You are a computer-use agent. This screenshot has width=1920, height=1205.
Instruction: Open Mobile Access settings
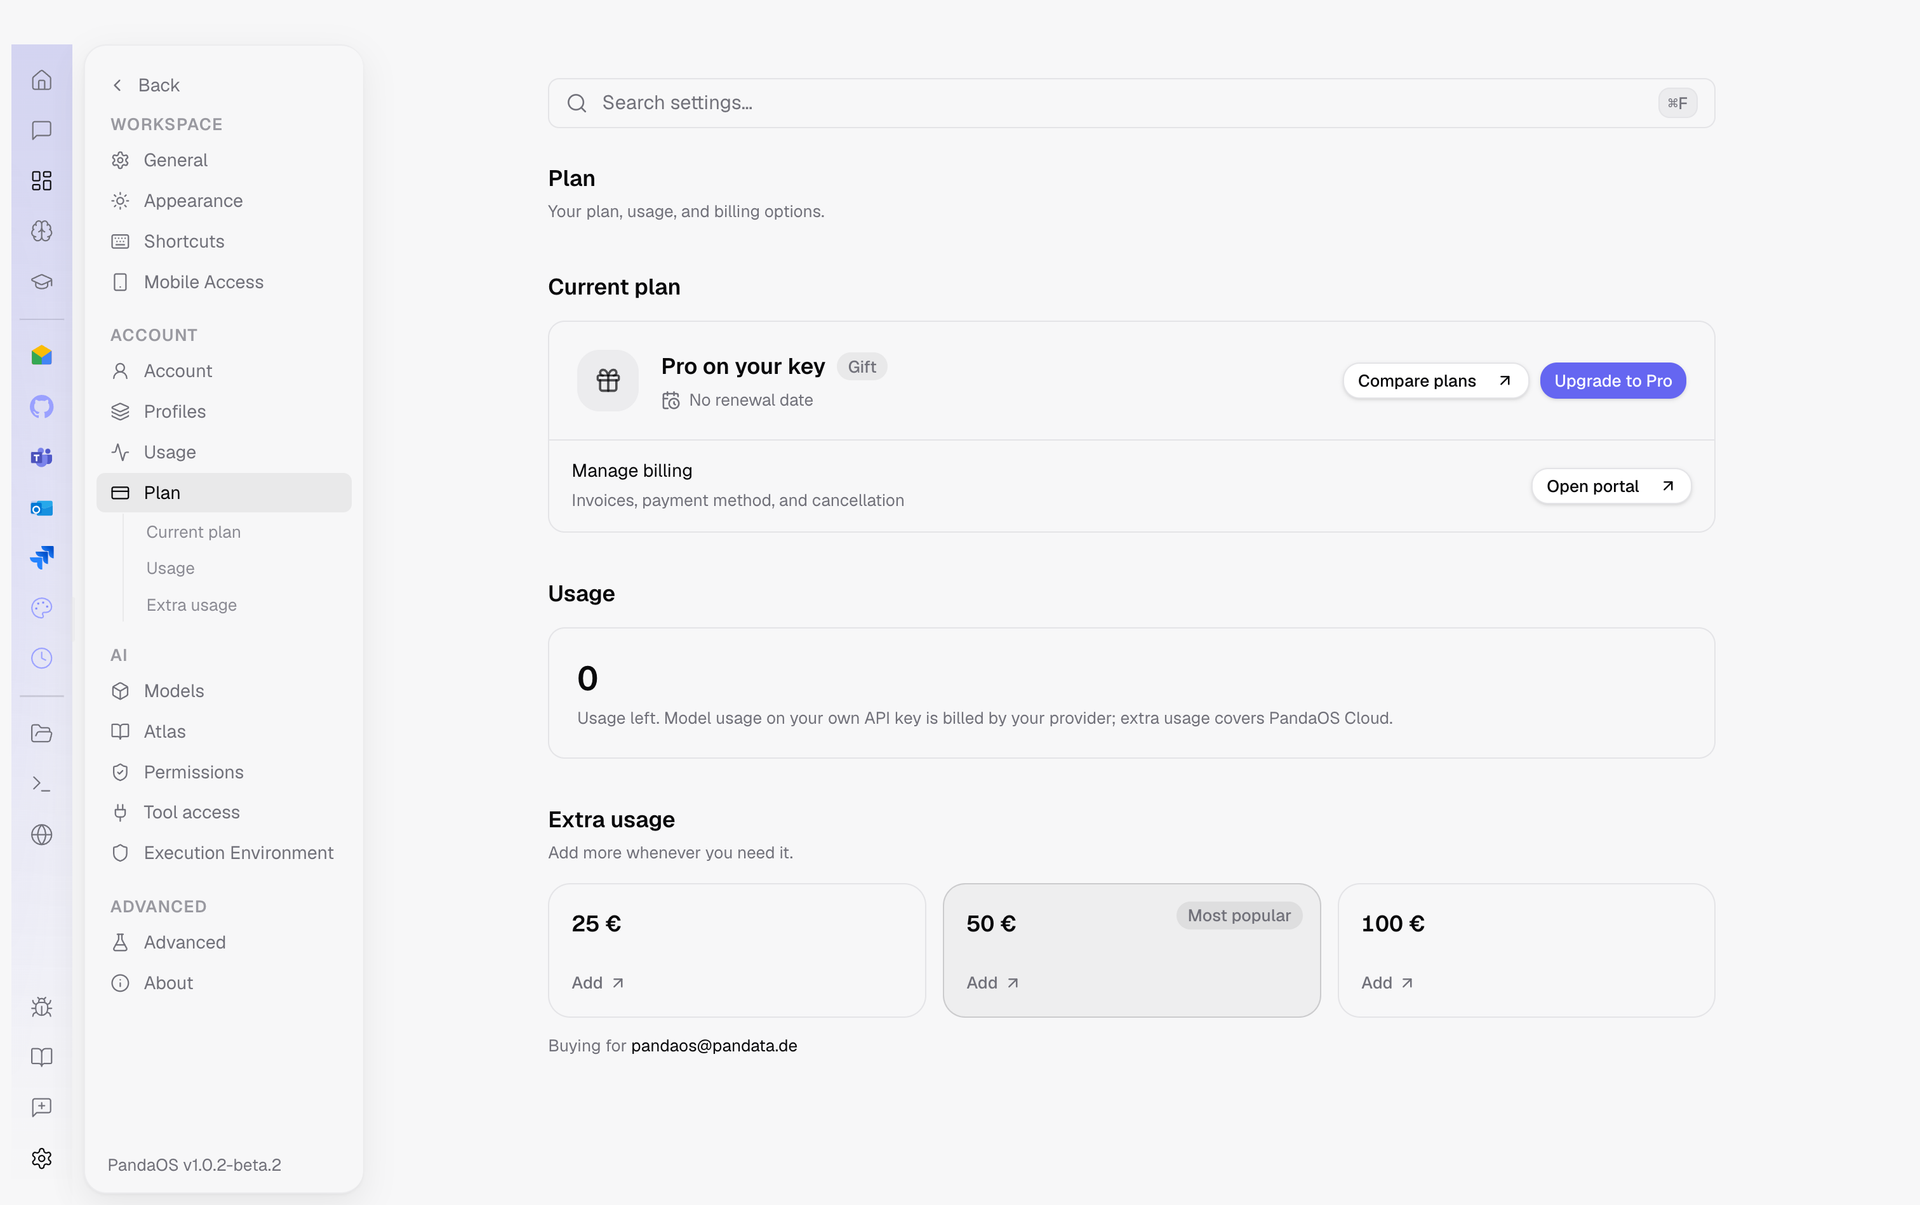click(x=224, y=282)
